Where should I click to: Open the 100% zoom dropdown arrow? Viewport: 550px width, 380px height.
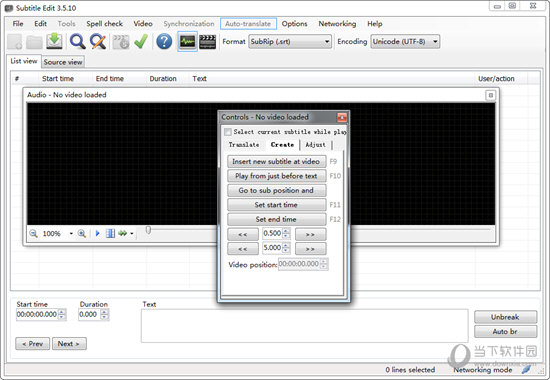[71, 234]
